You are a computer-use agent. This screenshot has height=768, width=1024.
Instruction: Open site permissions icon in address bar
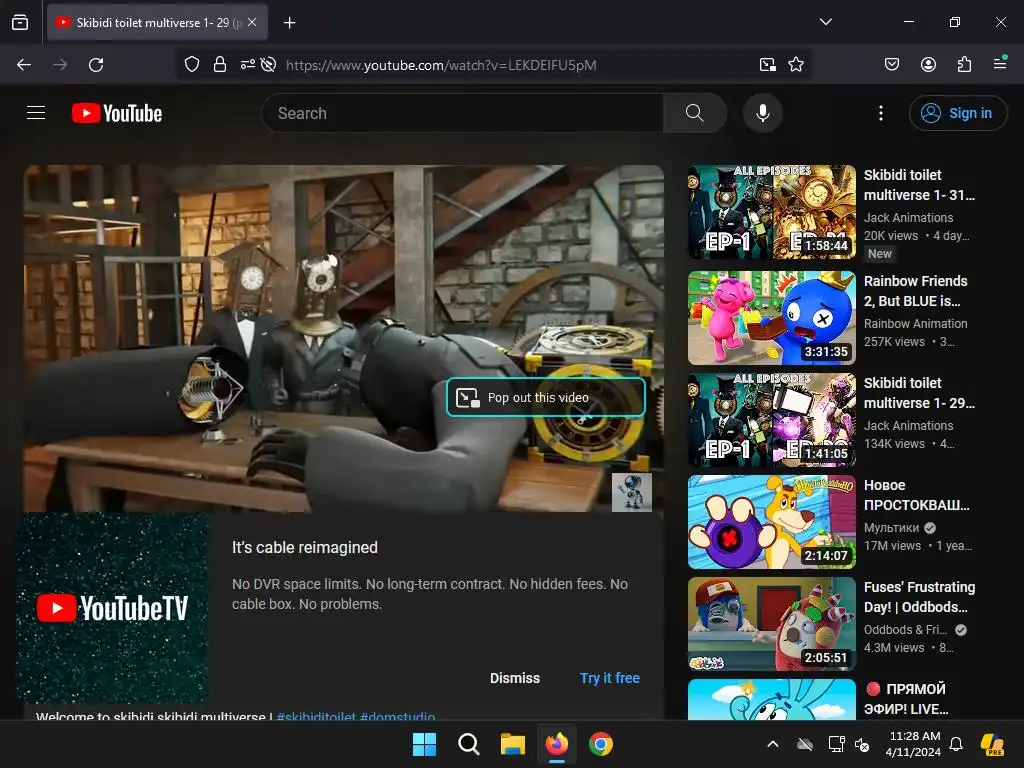[x=248, y=65]
